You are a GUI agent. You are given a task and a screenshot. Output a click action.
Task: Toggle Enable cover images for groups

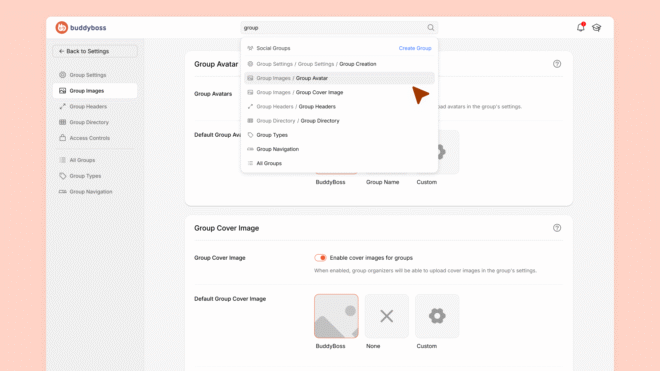coord(320,258)
